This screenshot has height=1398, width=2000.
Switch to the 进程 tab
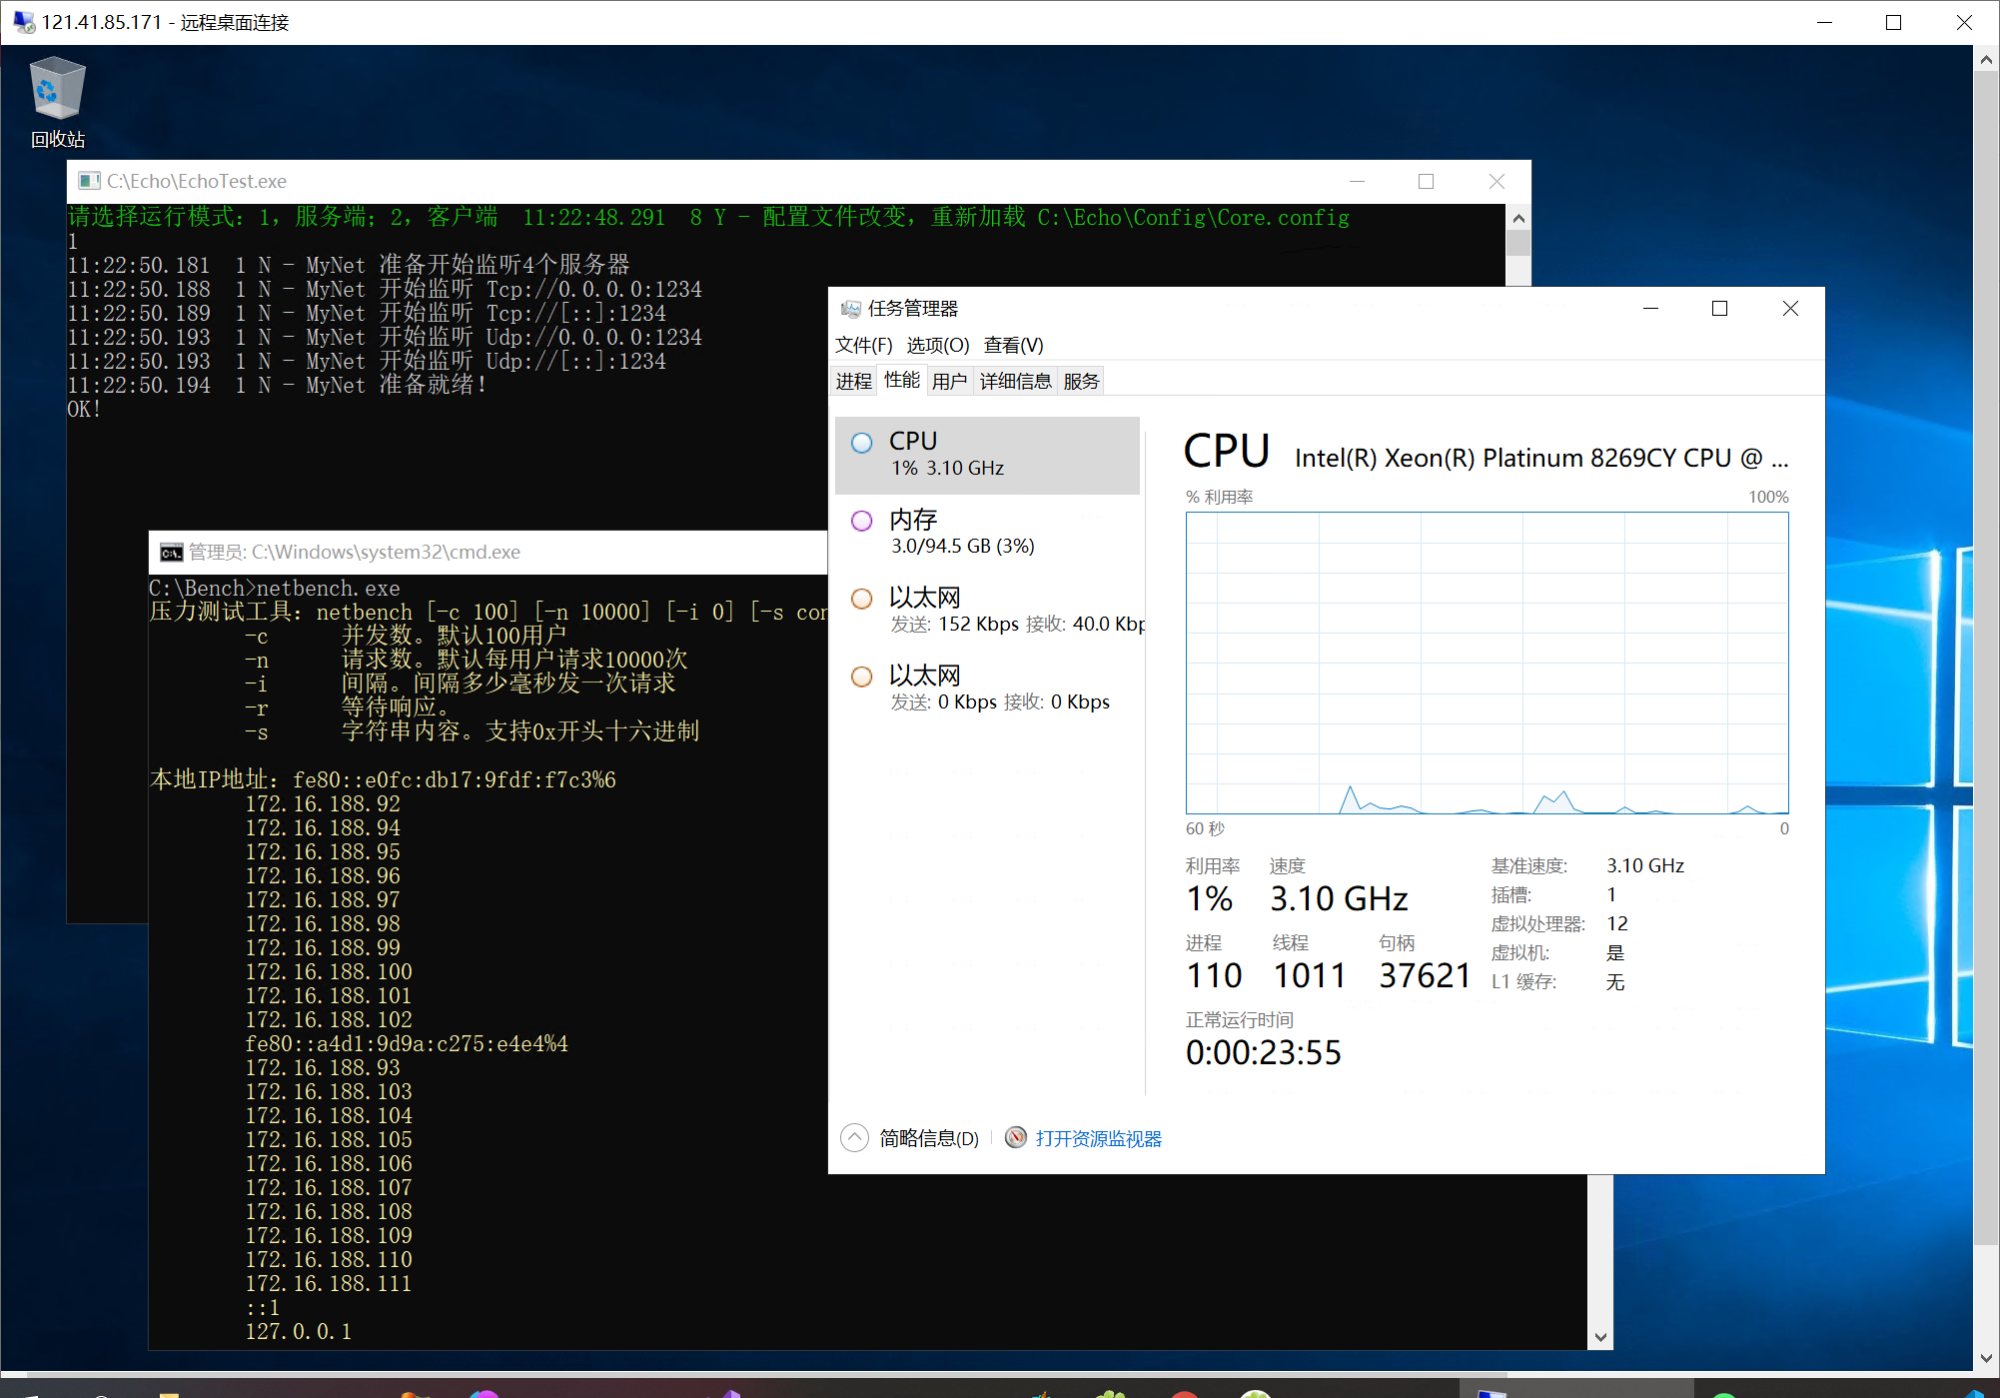coord(854,381)
